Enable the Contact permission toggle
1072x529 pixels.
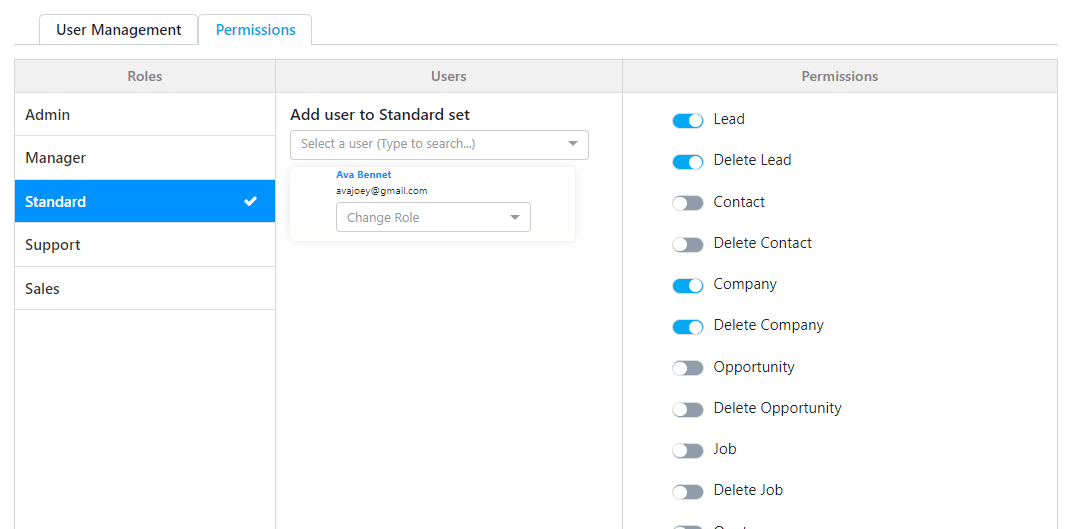[x=688, y=203]
